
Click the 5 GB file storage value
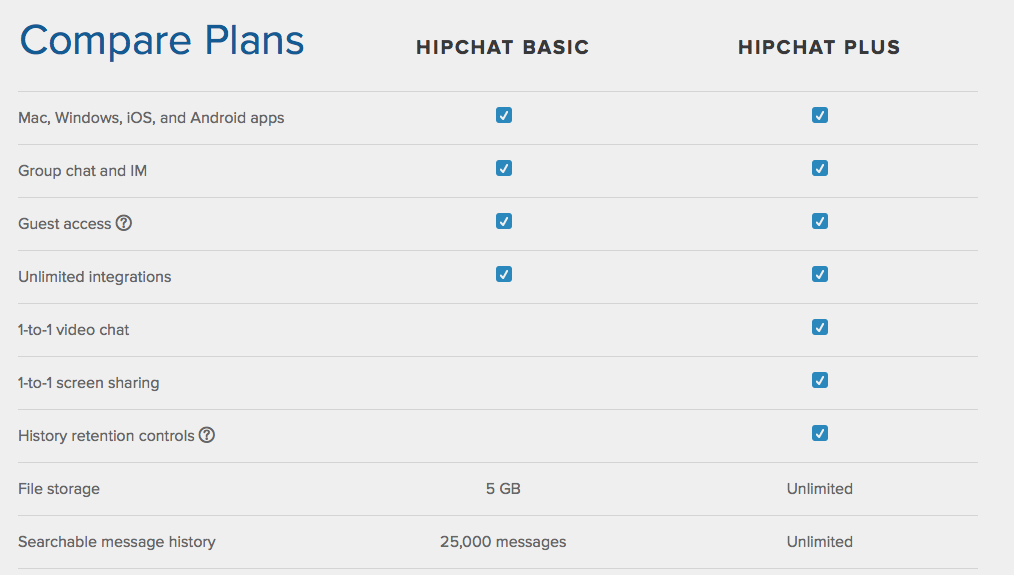[503, 489]
